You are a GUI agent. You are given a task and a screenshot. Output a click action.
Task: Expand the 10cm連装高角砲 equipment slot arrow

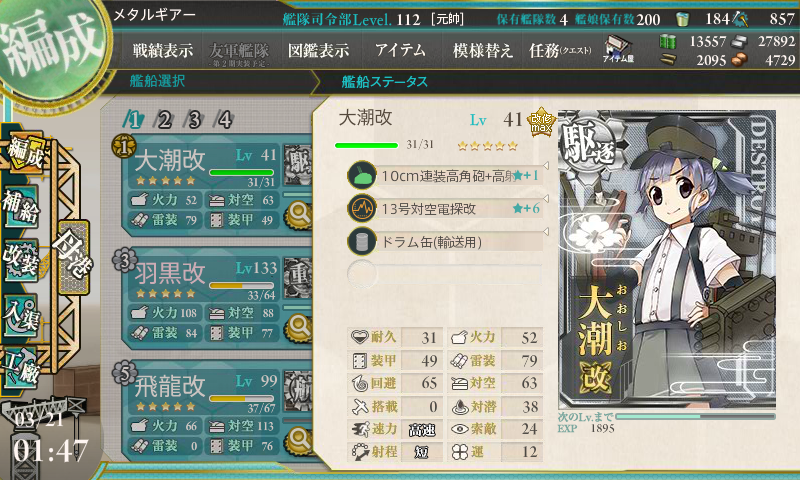pyautogui.click(x=545, y=166)
